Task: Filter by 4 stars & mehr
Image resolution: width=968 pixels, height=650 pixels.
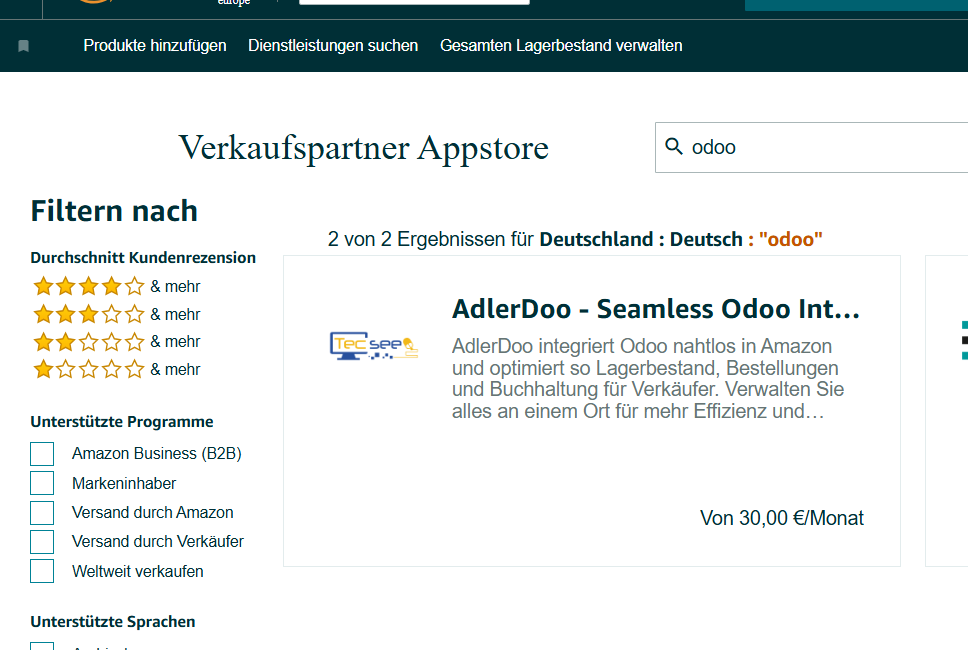Action: tap(116, 287)
